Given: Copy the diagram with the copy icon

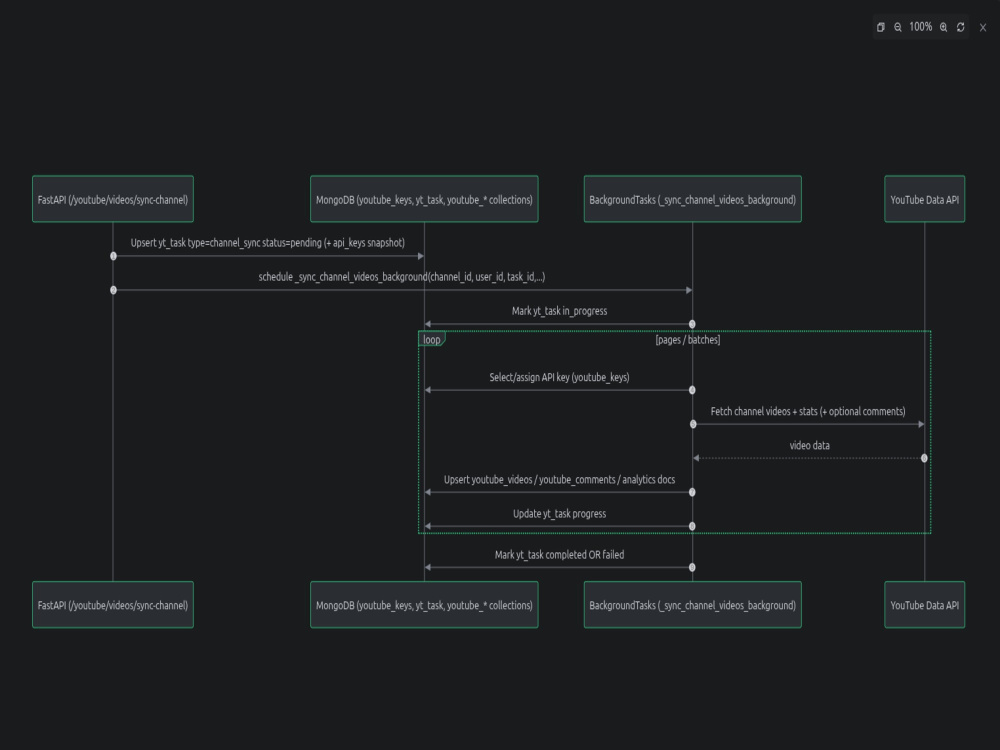Looking at the screenshot, I should click(881, 27).
